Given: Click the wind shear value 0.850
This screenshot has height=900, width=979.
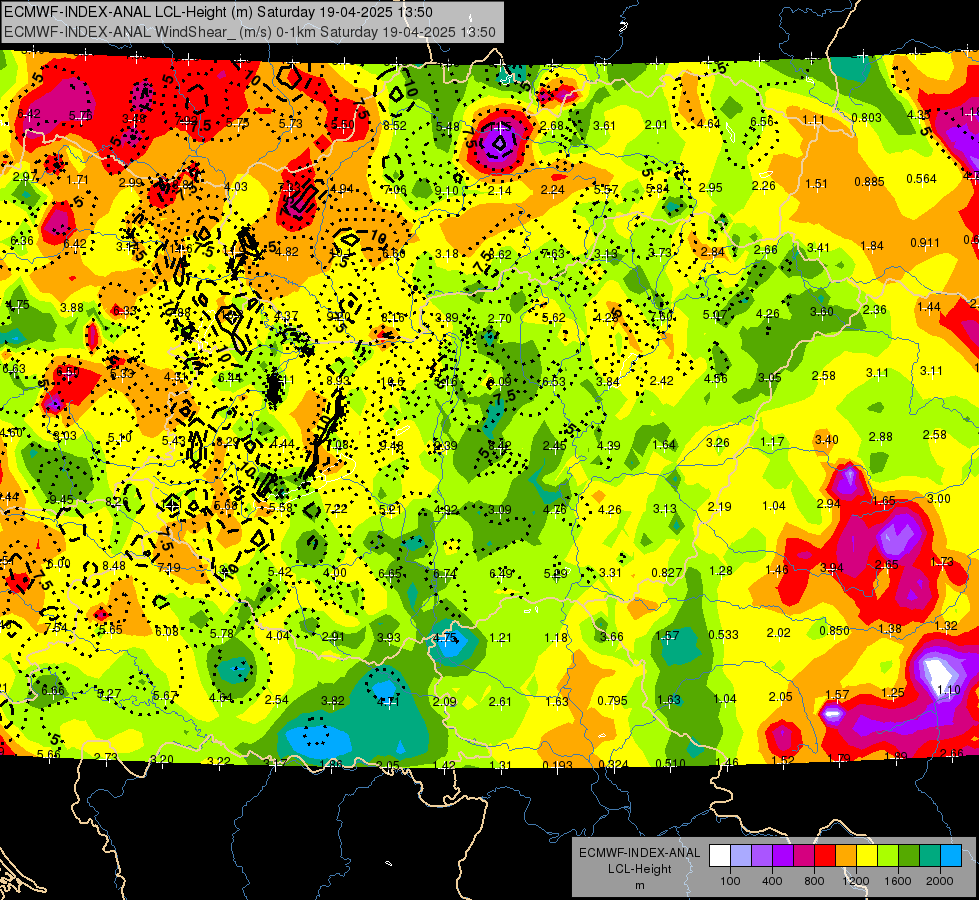Looking at the screenshot, I should [834, 631].
